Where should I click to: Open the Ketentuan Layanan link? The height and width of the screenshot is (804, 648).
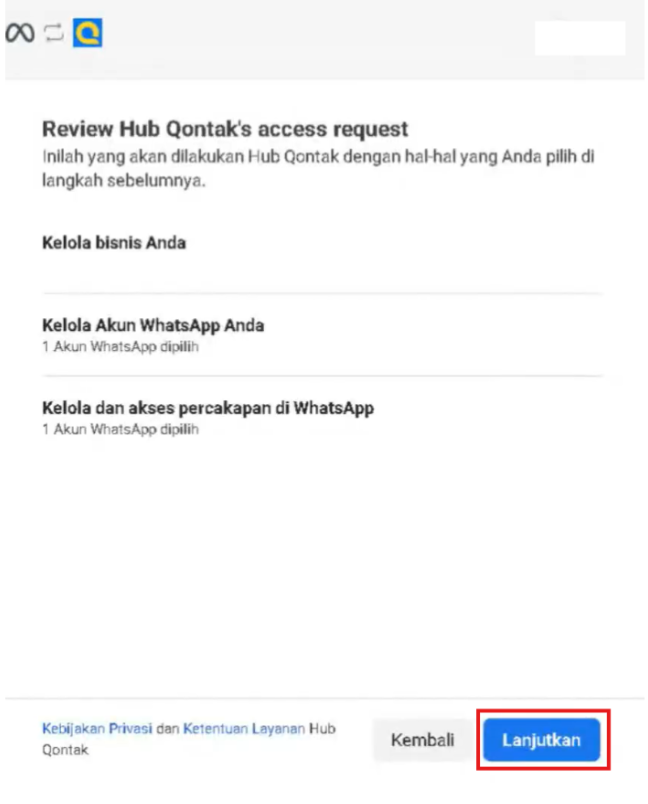tap(244, 729)
